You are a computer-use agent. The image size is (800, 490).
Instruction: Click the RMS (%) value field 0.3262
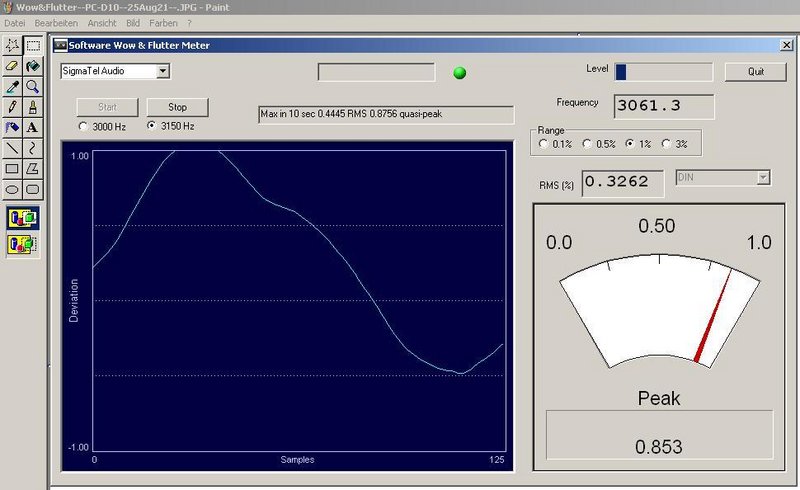click(623, 183)
